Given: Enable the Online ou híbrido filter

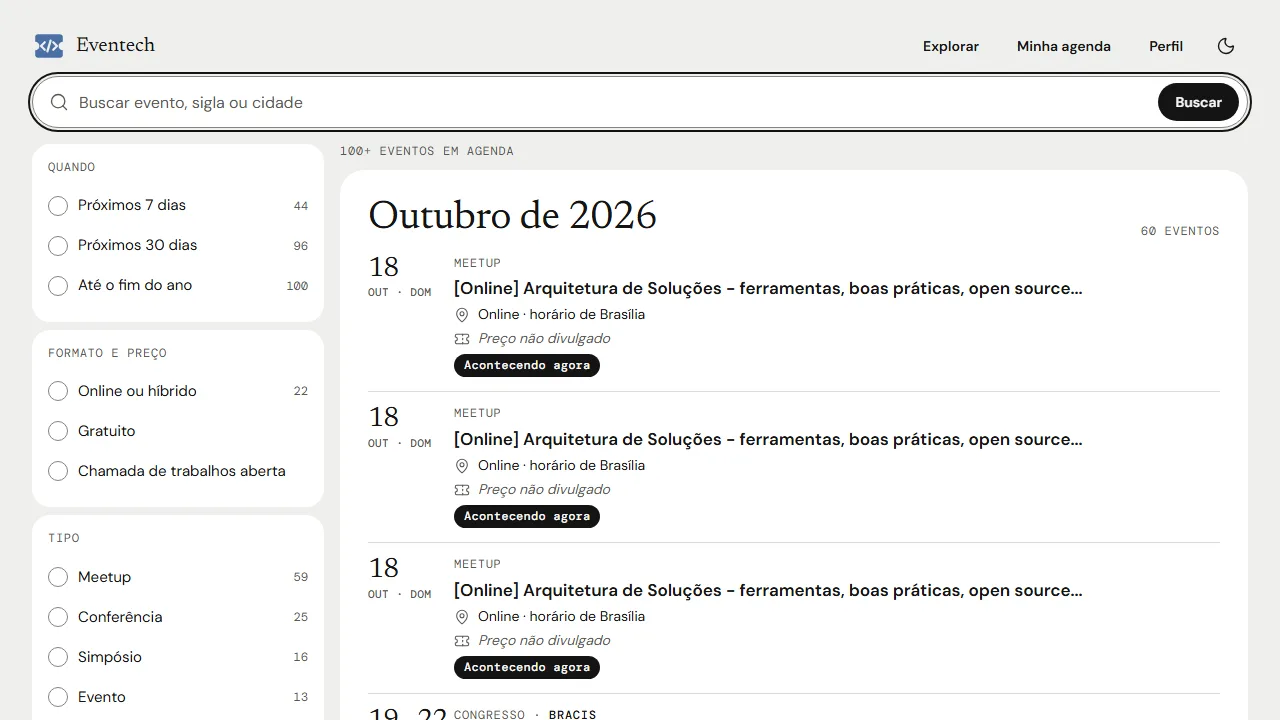Looking at the screenshot, I should tap(178, 391).
